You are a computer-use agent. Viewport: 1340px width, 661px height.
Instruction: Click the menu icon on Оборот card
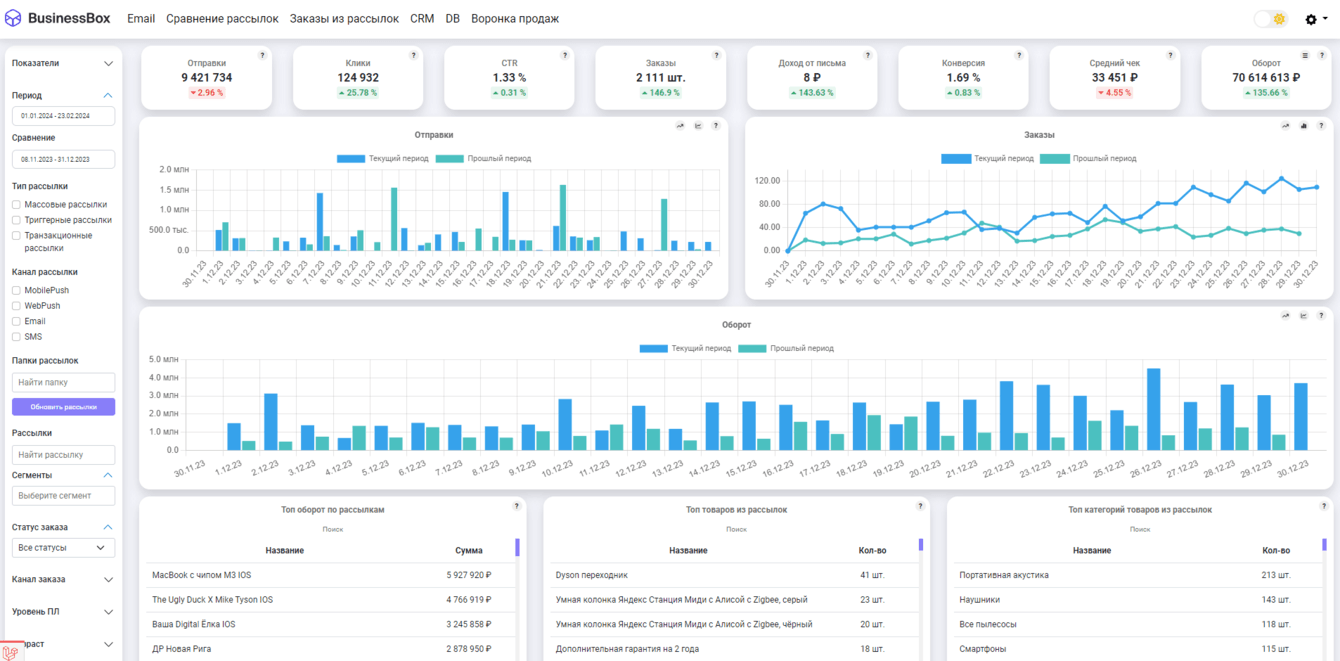coord(1305,56)
